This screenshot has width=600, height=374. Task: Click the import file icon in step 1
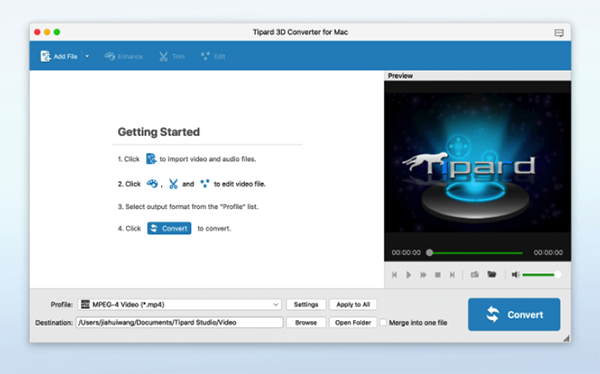click(x=151, y=158)
